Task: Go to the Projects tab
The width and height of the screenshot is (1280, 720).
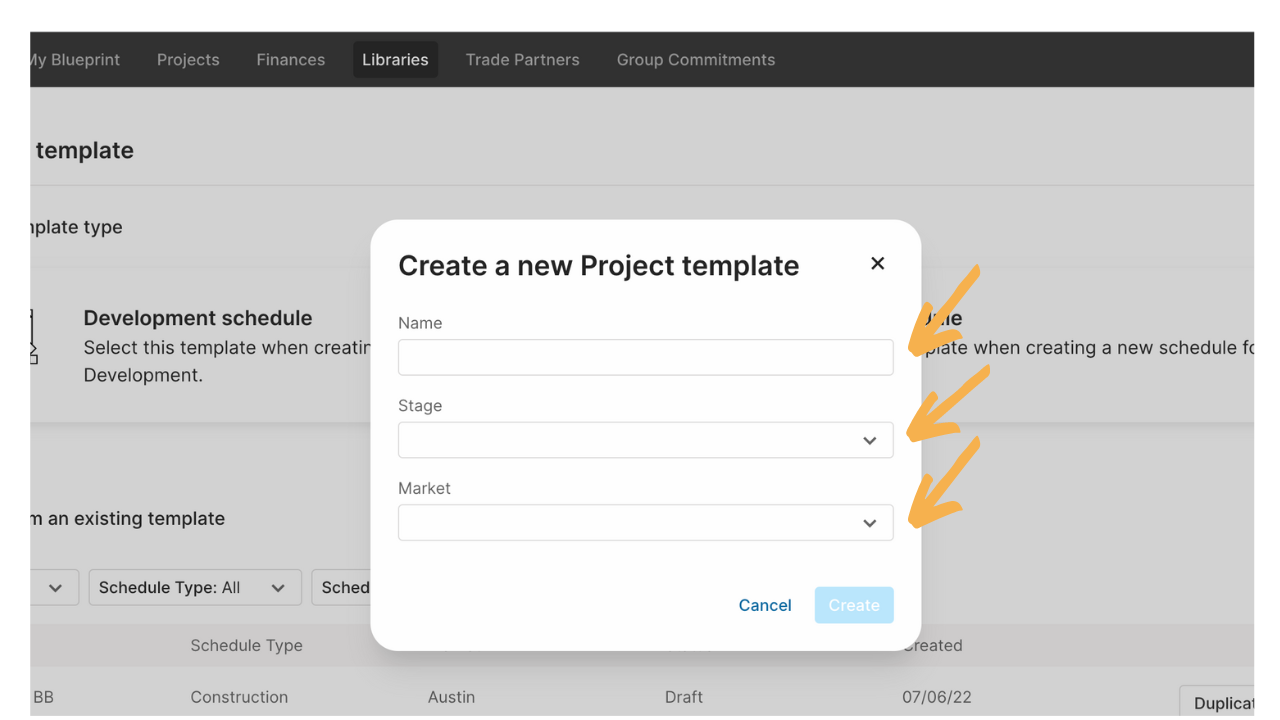Action: pos(188,60)
